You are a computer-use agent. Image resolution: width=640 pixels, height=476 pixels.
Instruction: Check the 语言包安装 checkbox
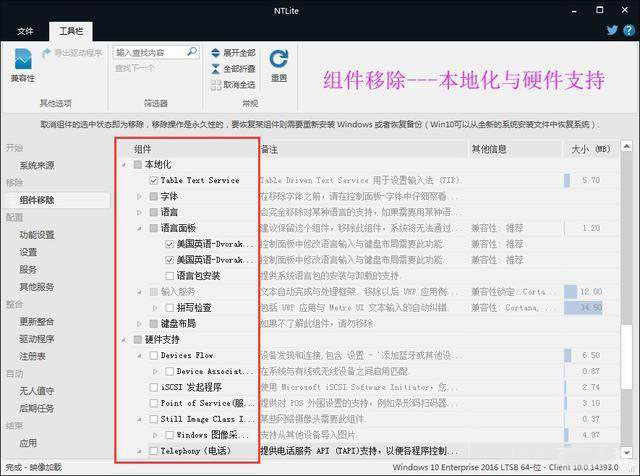[169, 276]
